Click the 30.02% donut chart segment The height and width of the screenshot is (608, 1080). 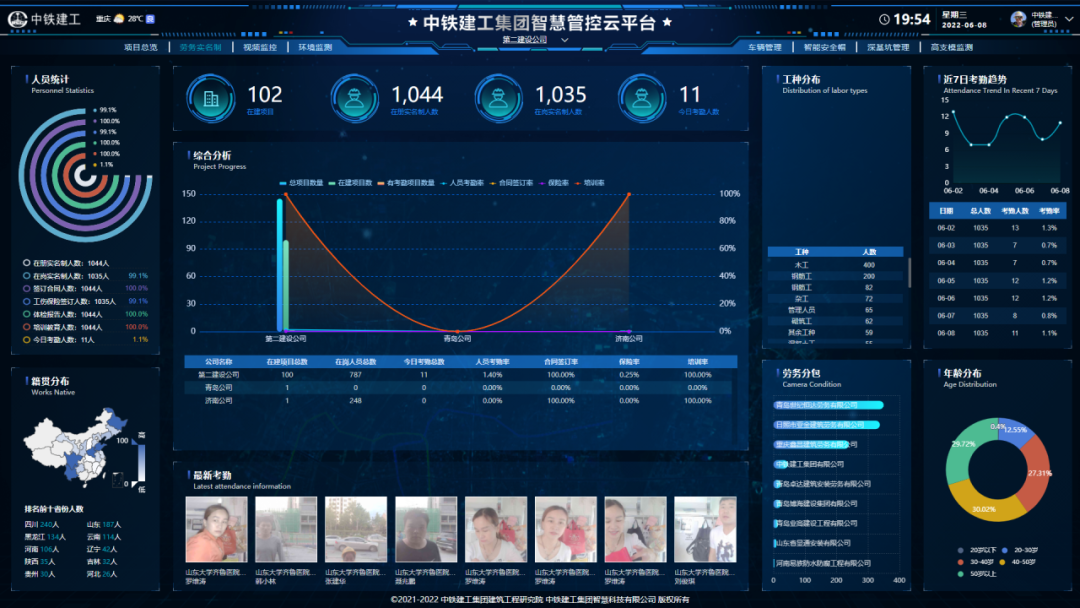986,504
